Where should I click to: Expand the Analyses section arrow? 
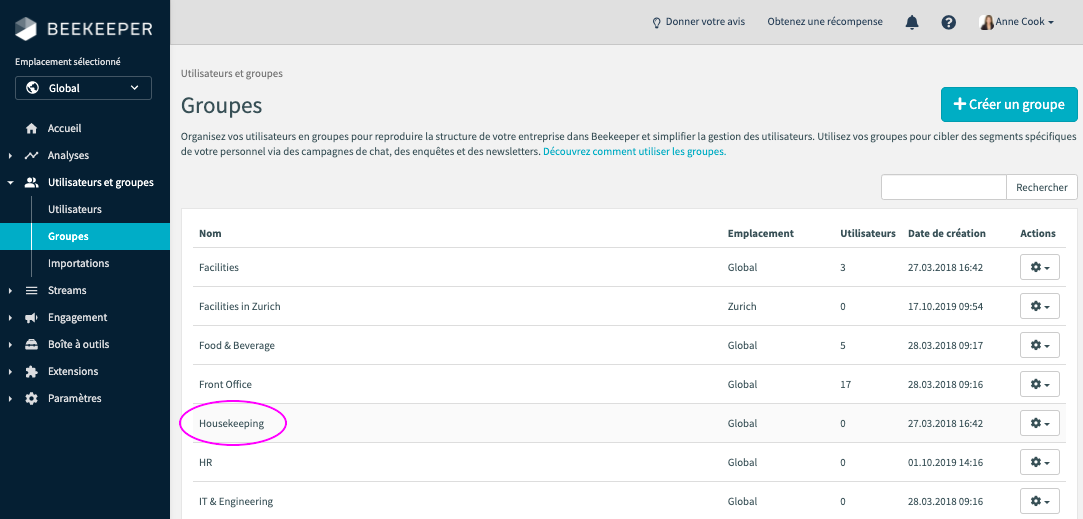point(10,156)
